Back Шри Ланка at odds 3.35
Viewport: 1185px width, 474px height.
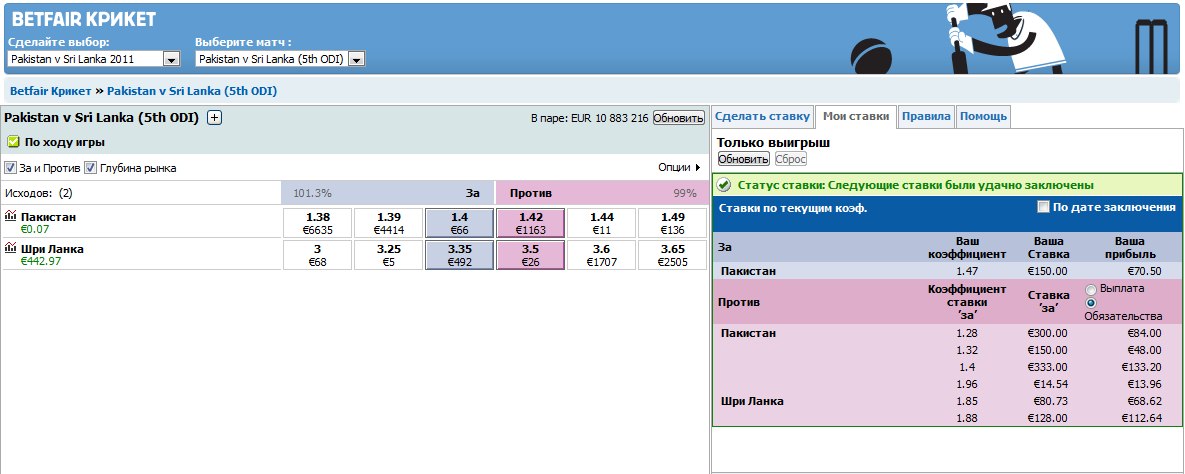click(459, 255)
